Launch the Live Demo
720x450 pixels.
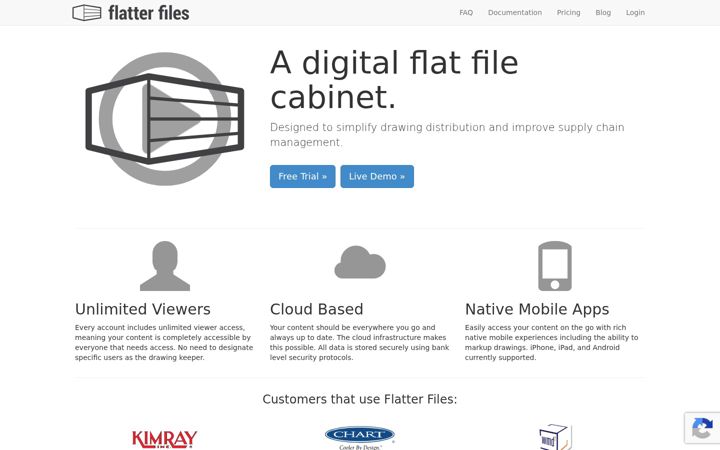(x=377, y=176)
